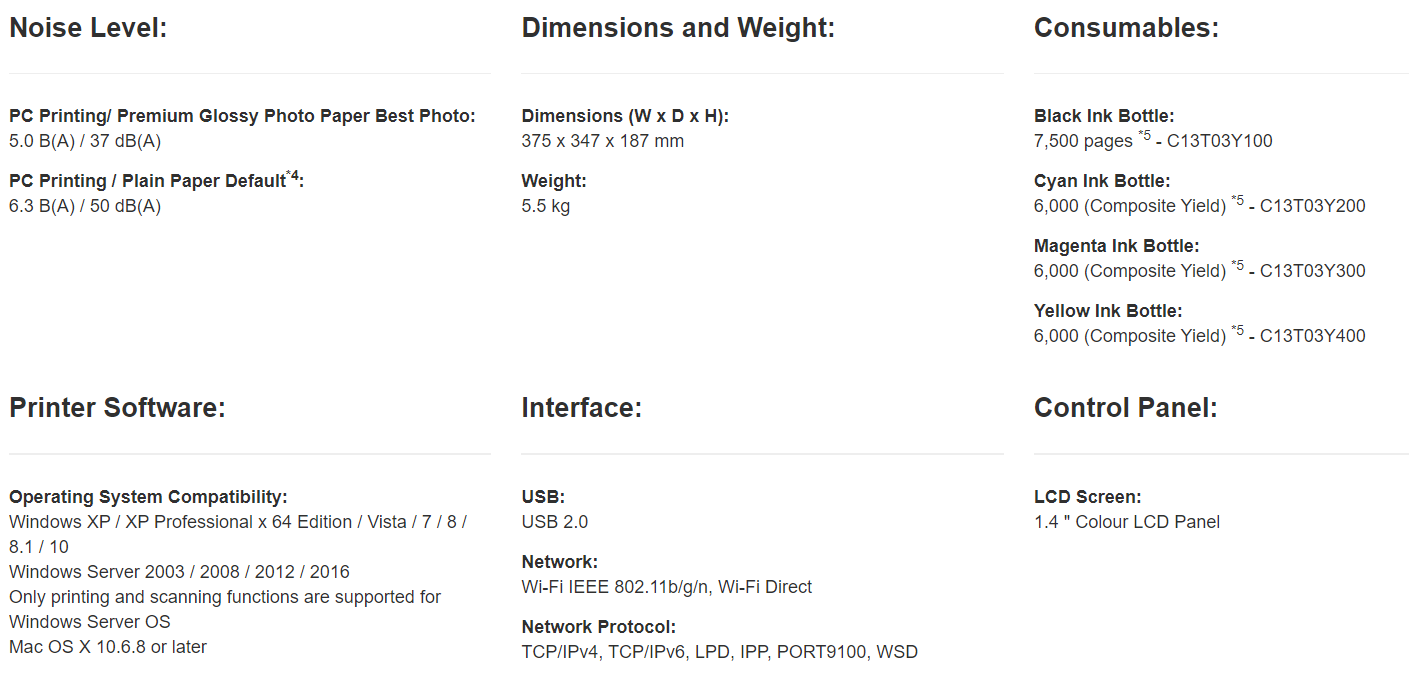This screenshot has height=685, width=1409.
Task: Click the "Black Ink Bottle:" label
Action: pos(1104,116)
